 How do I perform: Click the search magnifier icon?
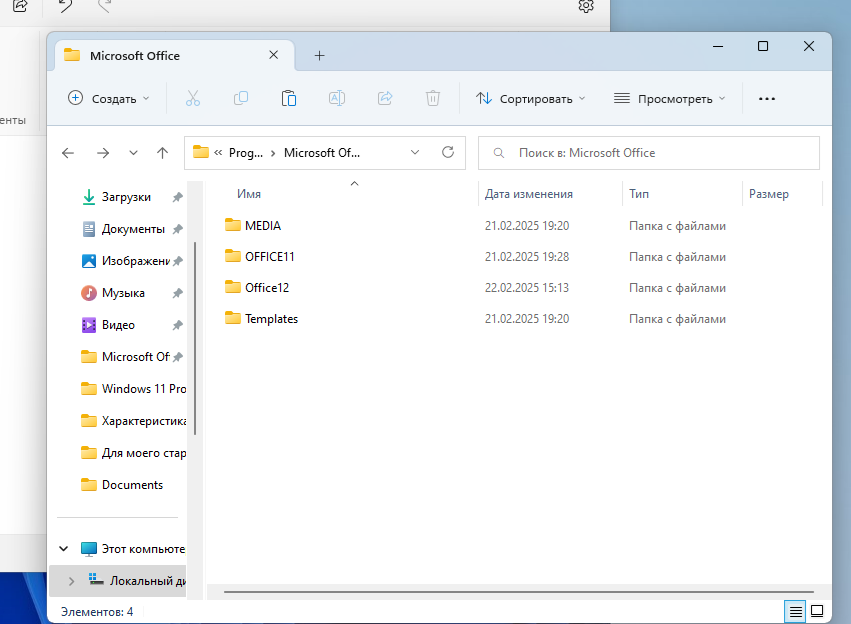click(498, 153)
